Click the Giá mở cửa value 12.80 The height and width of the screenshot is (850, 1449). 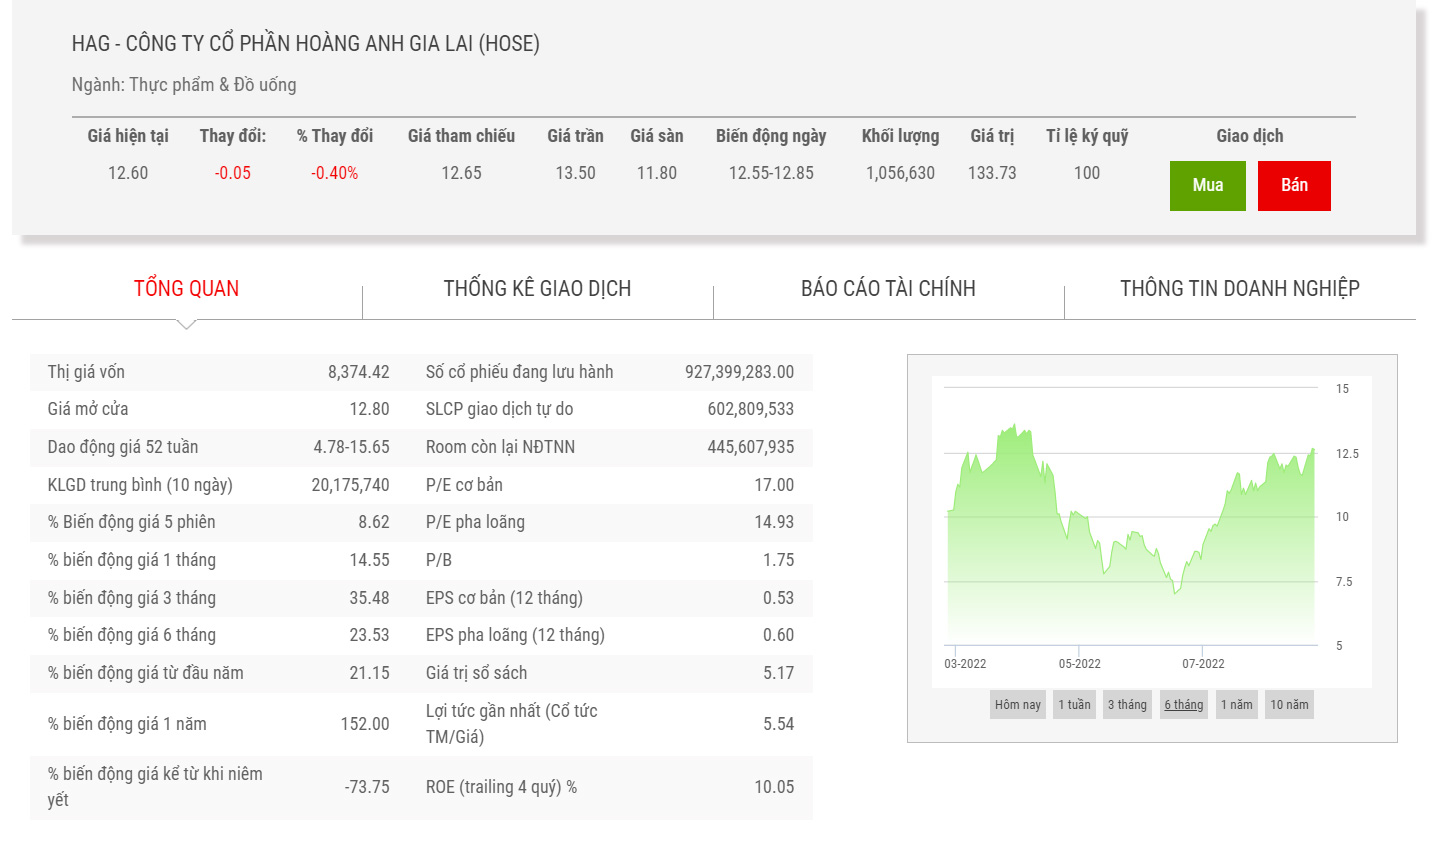369,409
